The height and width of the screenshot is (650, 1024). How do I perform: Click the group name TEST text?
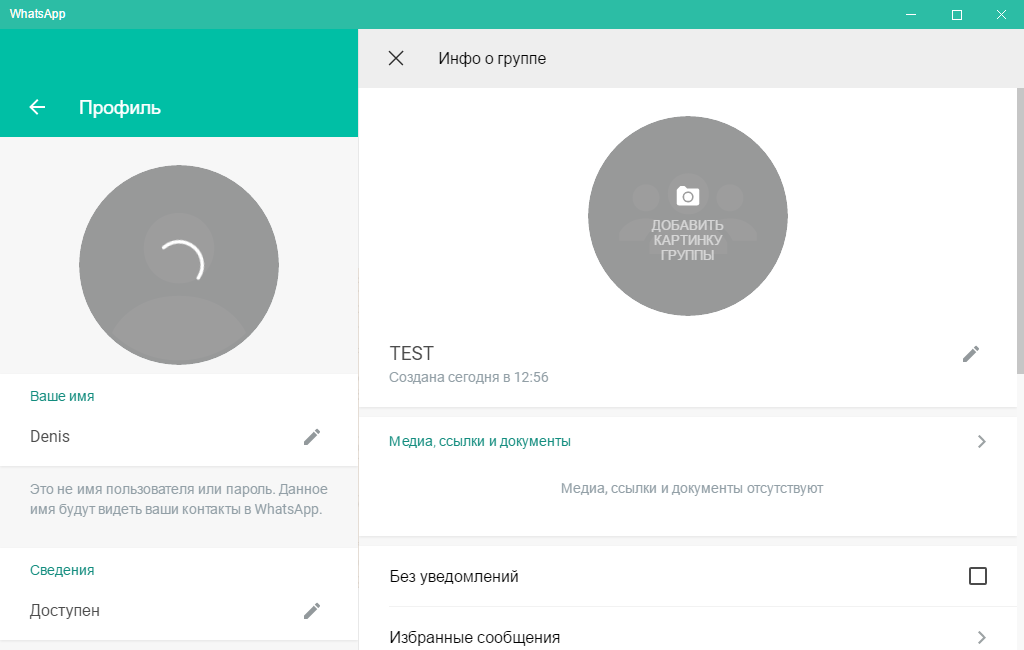[412, 354]
